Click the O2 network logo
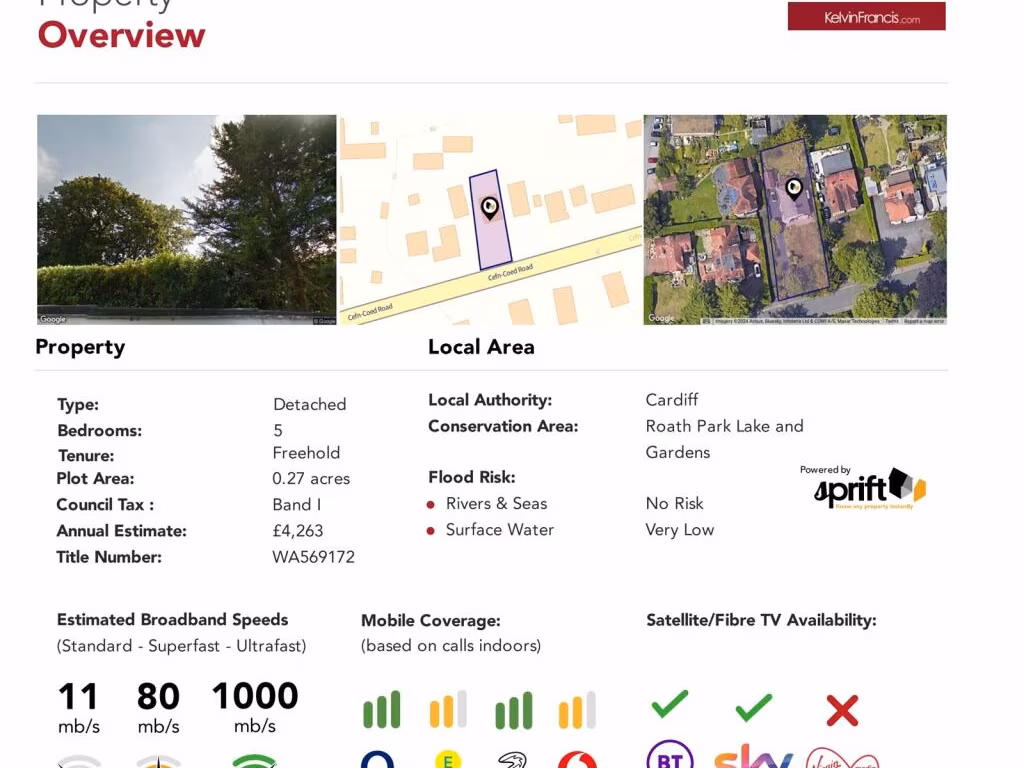This screenshot has width=1024, height=768. (378, 760)
